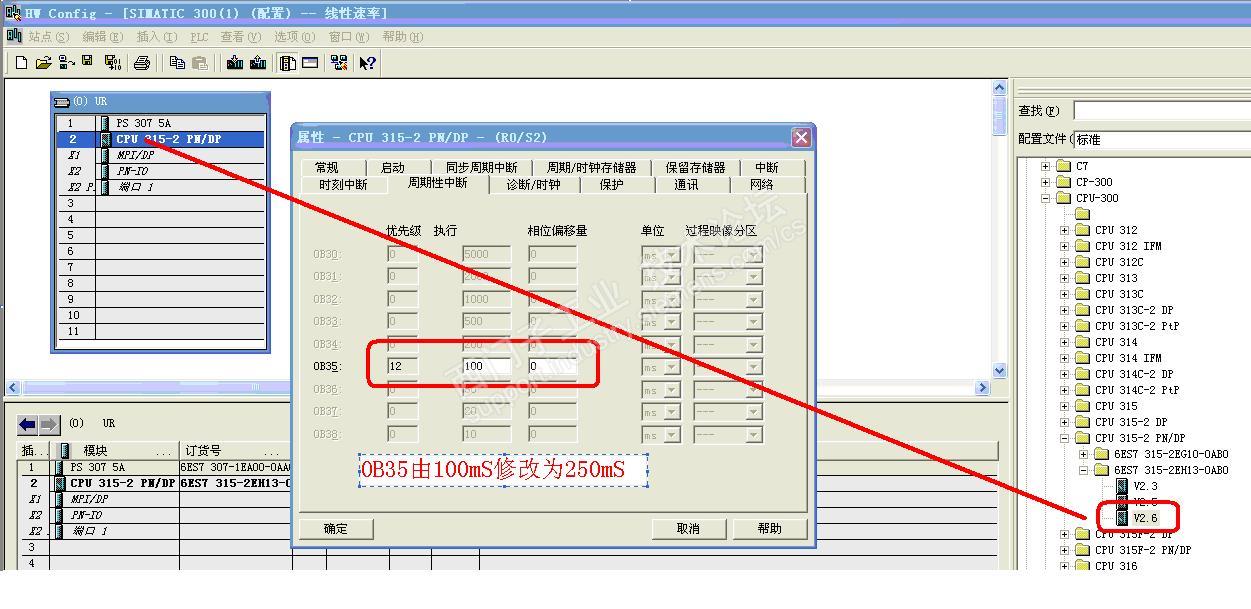1251x609 pixels.
Task: Click the rack pane vertical scrollbar down arrow
Action: [x=998, y=370]
